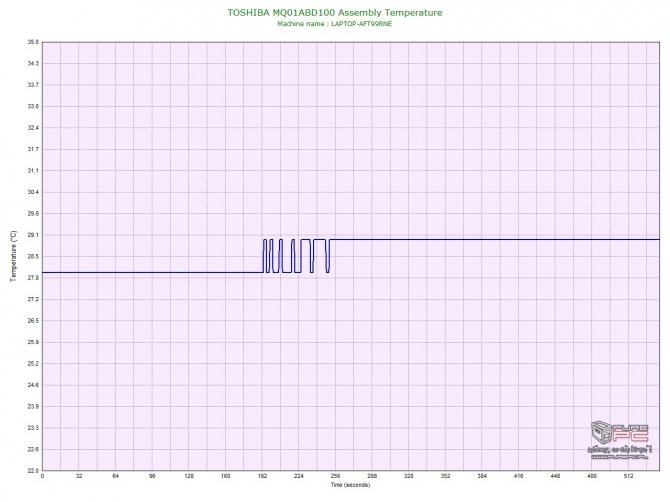Select the 224 seconds time tick
This screenshot has width=670, height=502.
pos(299,476)
